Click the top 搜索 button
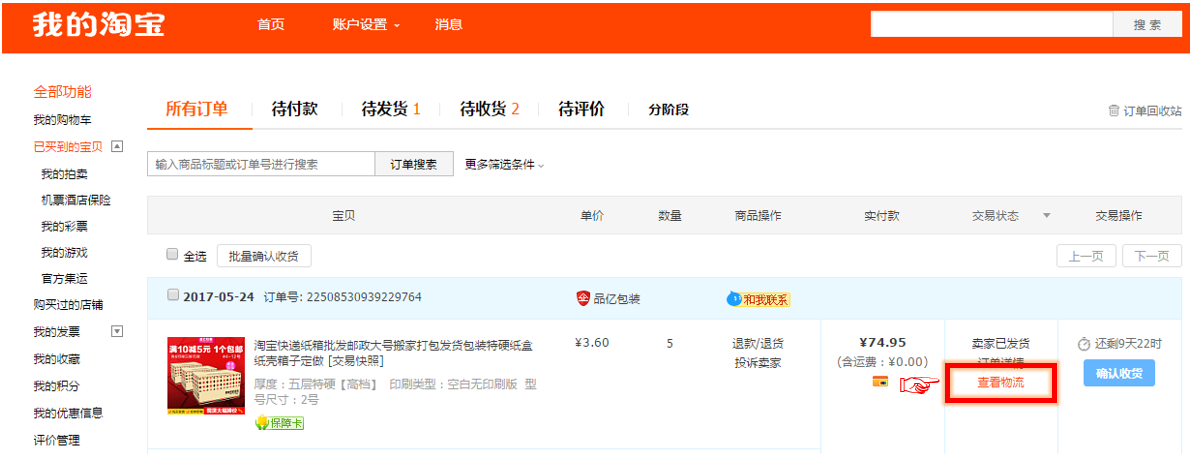Screen dimensions: 1192x454 tap(1146, 24)
